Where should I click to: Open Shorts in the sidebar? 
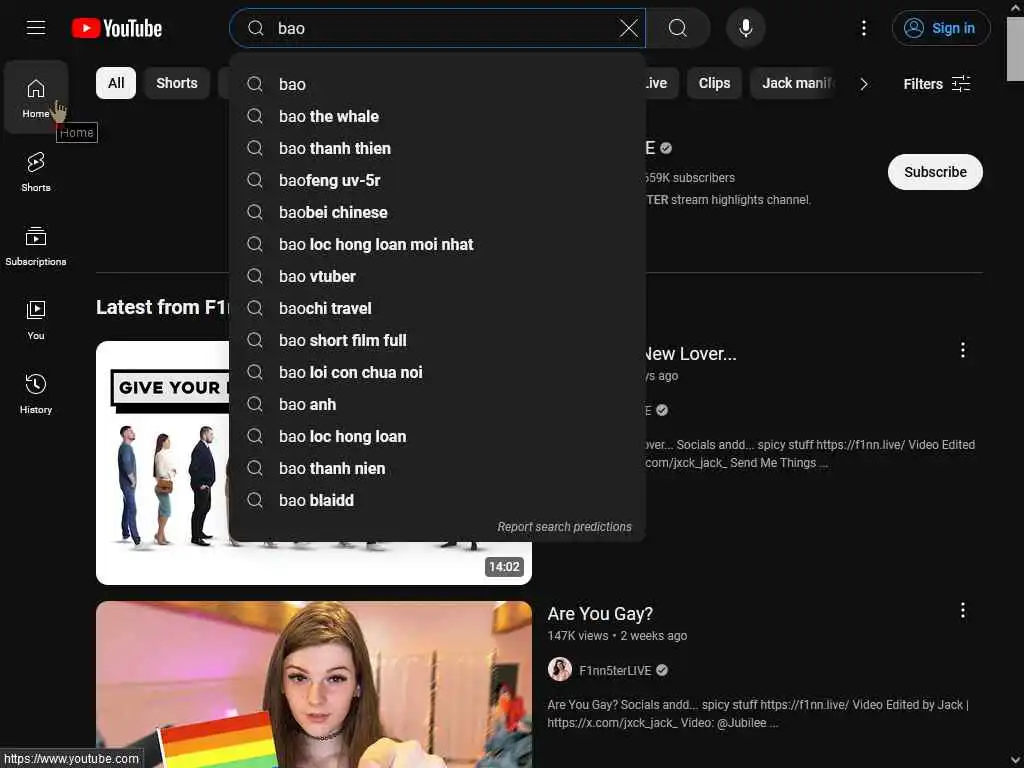point(36,172)
